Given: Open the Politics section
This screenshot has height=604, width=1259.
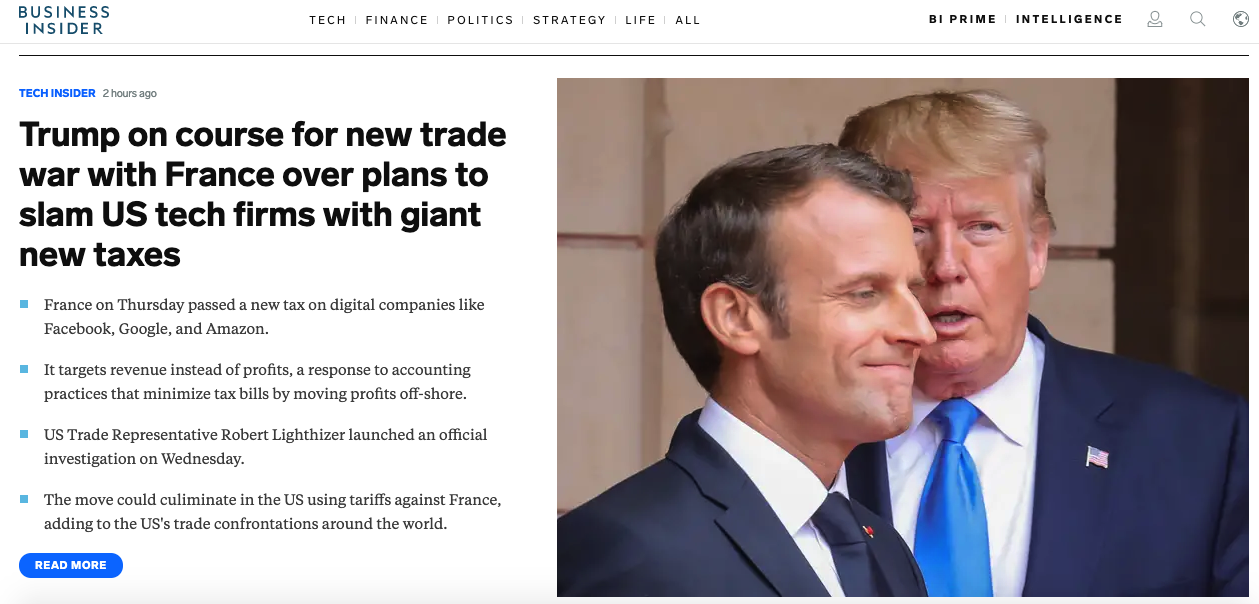Looking at the screenshot, I should (480, 20).
